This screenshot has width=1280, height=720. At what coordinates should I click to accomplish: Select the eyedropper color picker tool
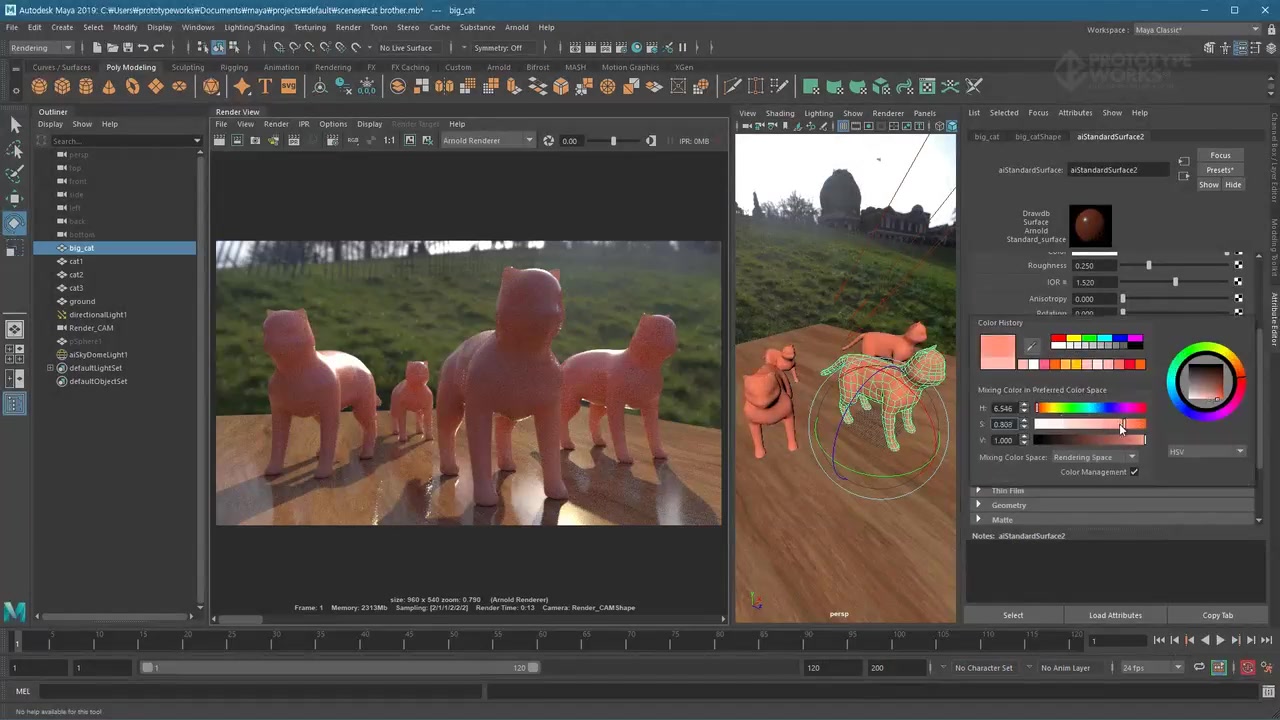(1031, 347)
